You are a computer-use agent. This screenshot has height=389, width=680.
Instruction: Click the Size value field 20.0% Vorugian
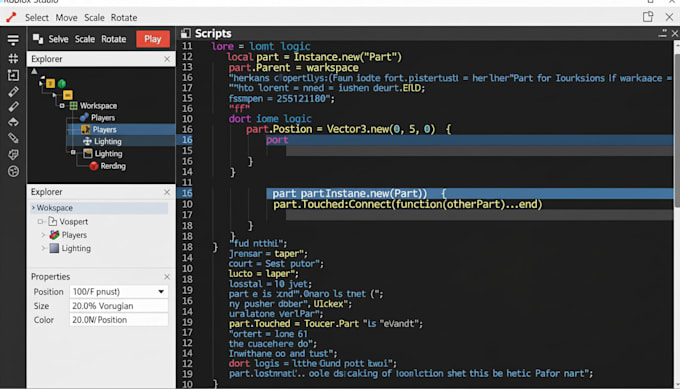point(118,306)
